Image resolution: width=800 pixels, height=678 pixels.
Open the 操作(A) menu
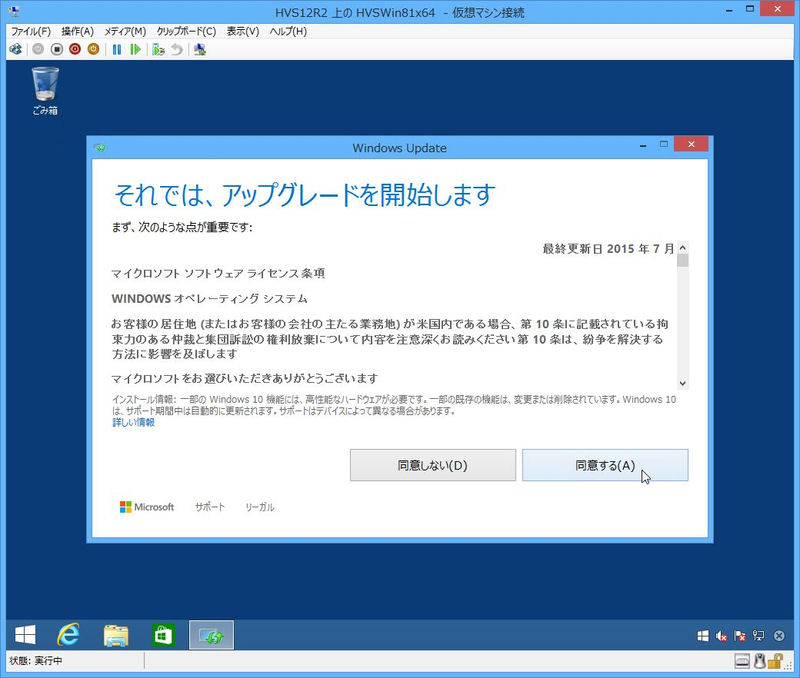pyautogui.click(x=78, y=31)
